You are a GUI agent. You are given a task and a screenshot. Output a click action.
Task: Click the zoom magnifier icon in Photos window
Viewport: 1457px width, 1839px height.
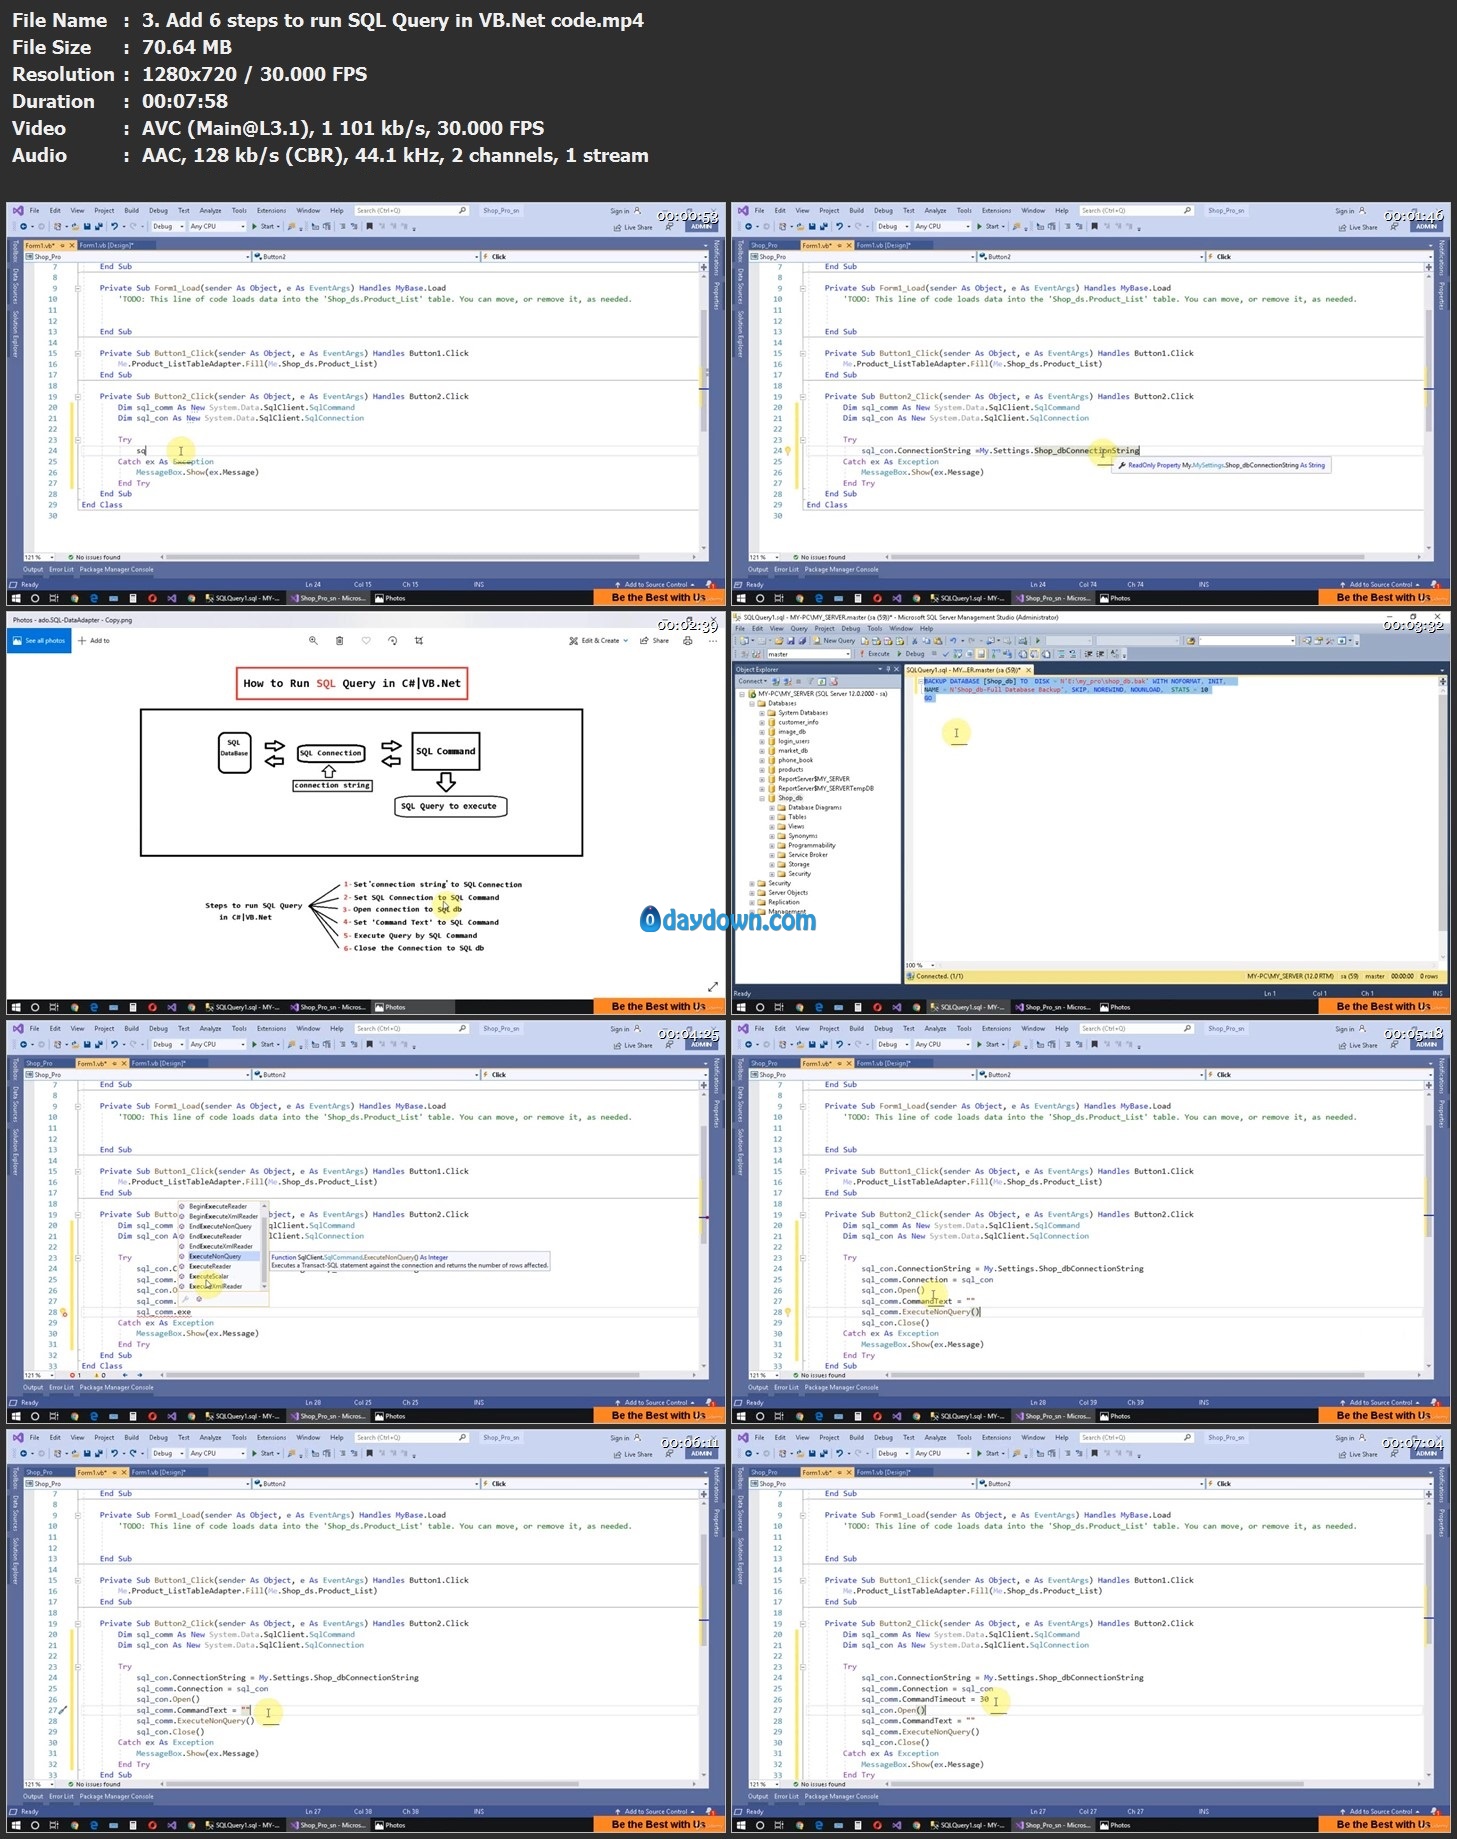click(x=313, y=640)
